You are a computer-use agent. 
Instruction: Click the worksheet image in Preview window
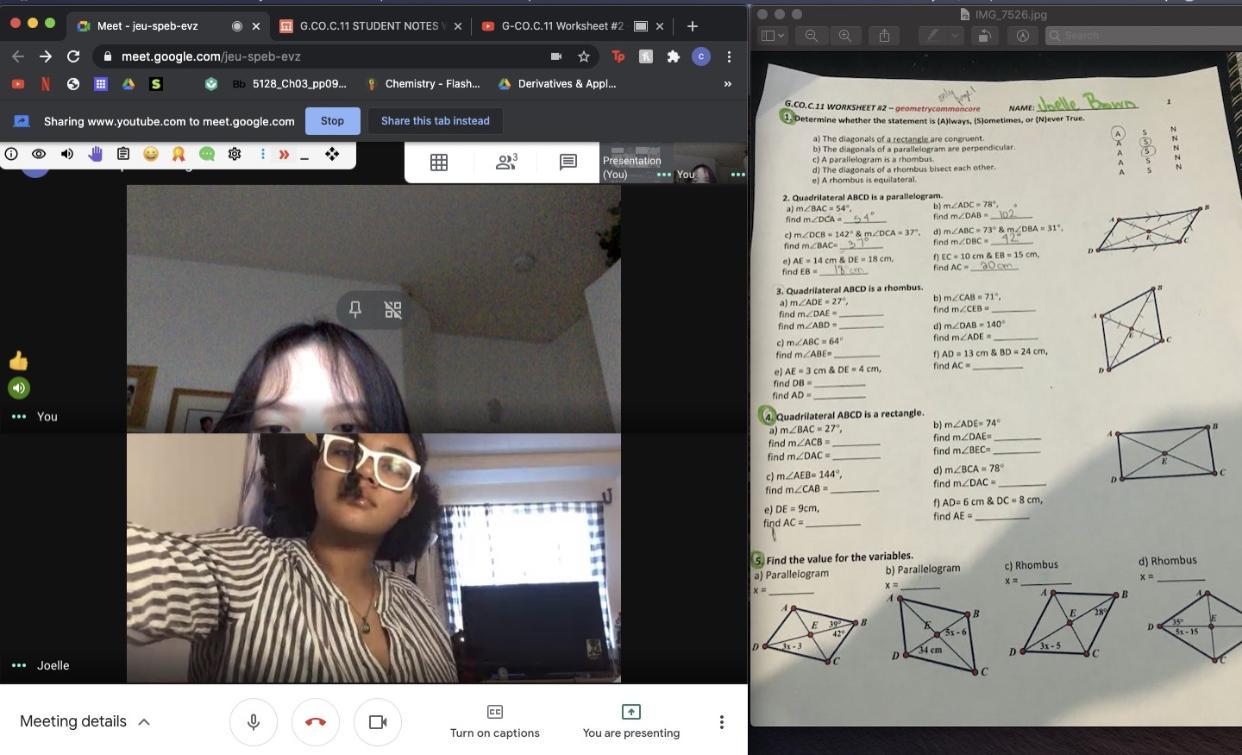(x=996, y=390)
